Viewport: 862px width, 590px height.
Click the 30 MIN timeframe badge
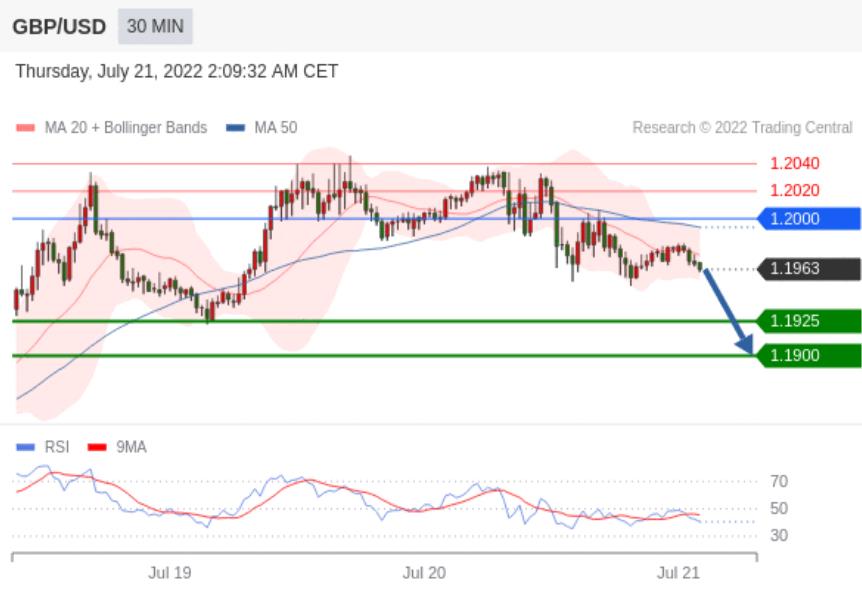155,26
